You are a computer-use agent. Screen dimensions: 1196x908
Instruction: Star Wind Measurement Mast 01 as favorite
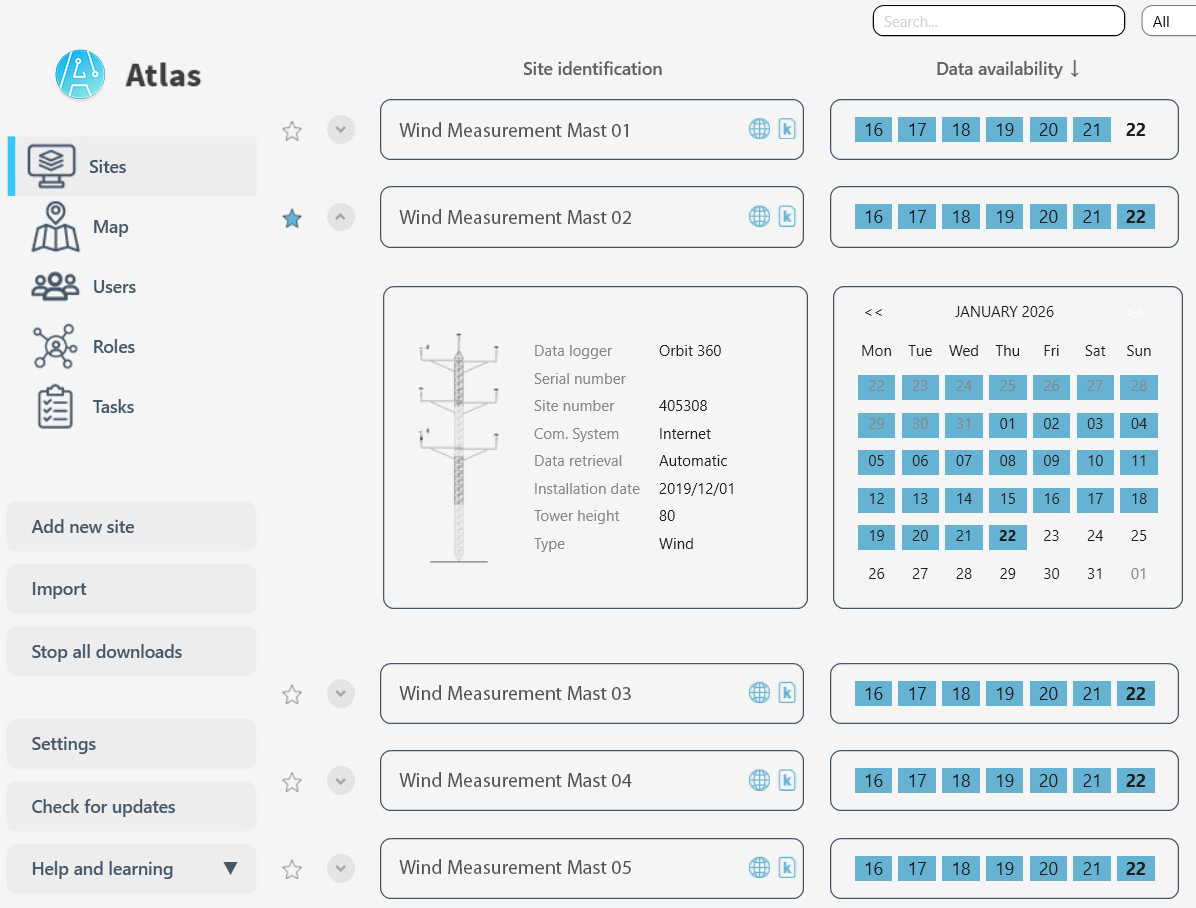(x=292, y=131)
